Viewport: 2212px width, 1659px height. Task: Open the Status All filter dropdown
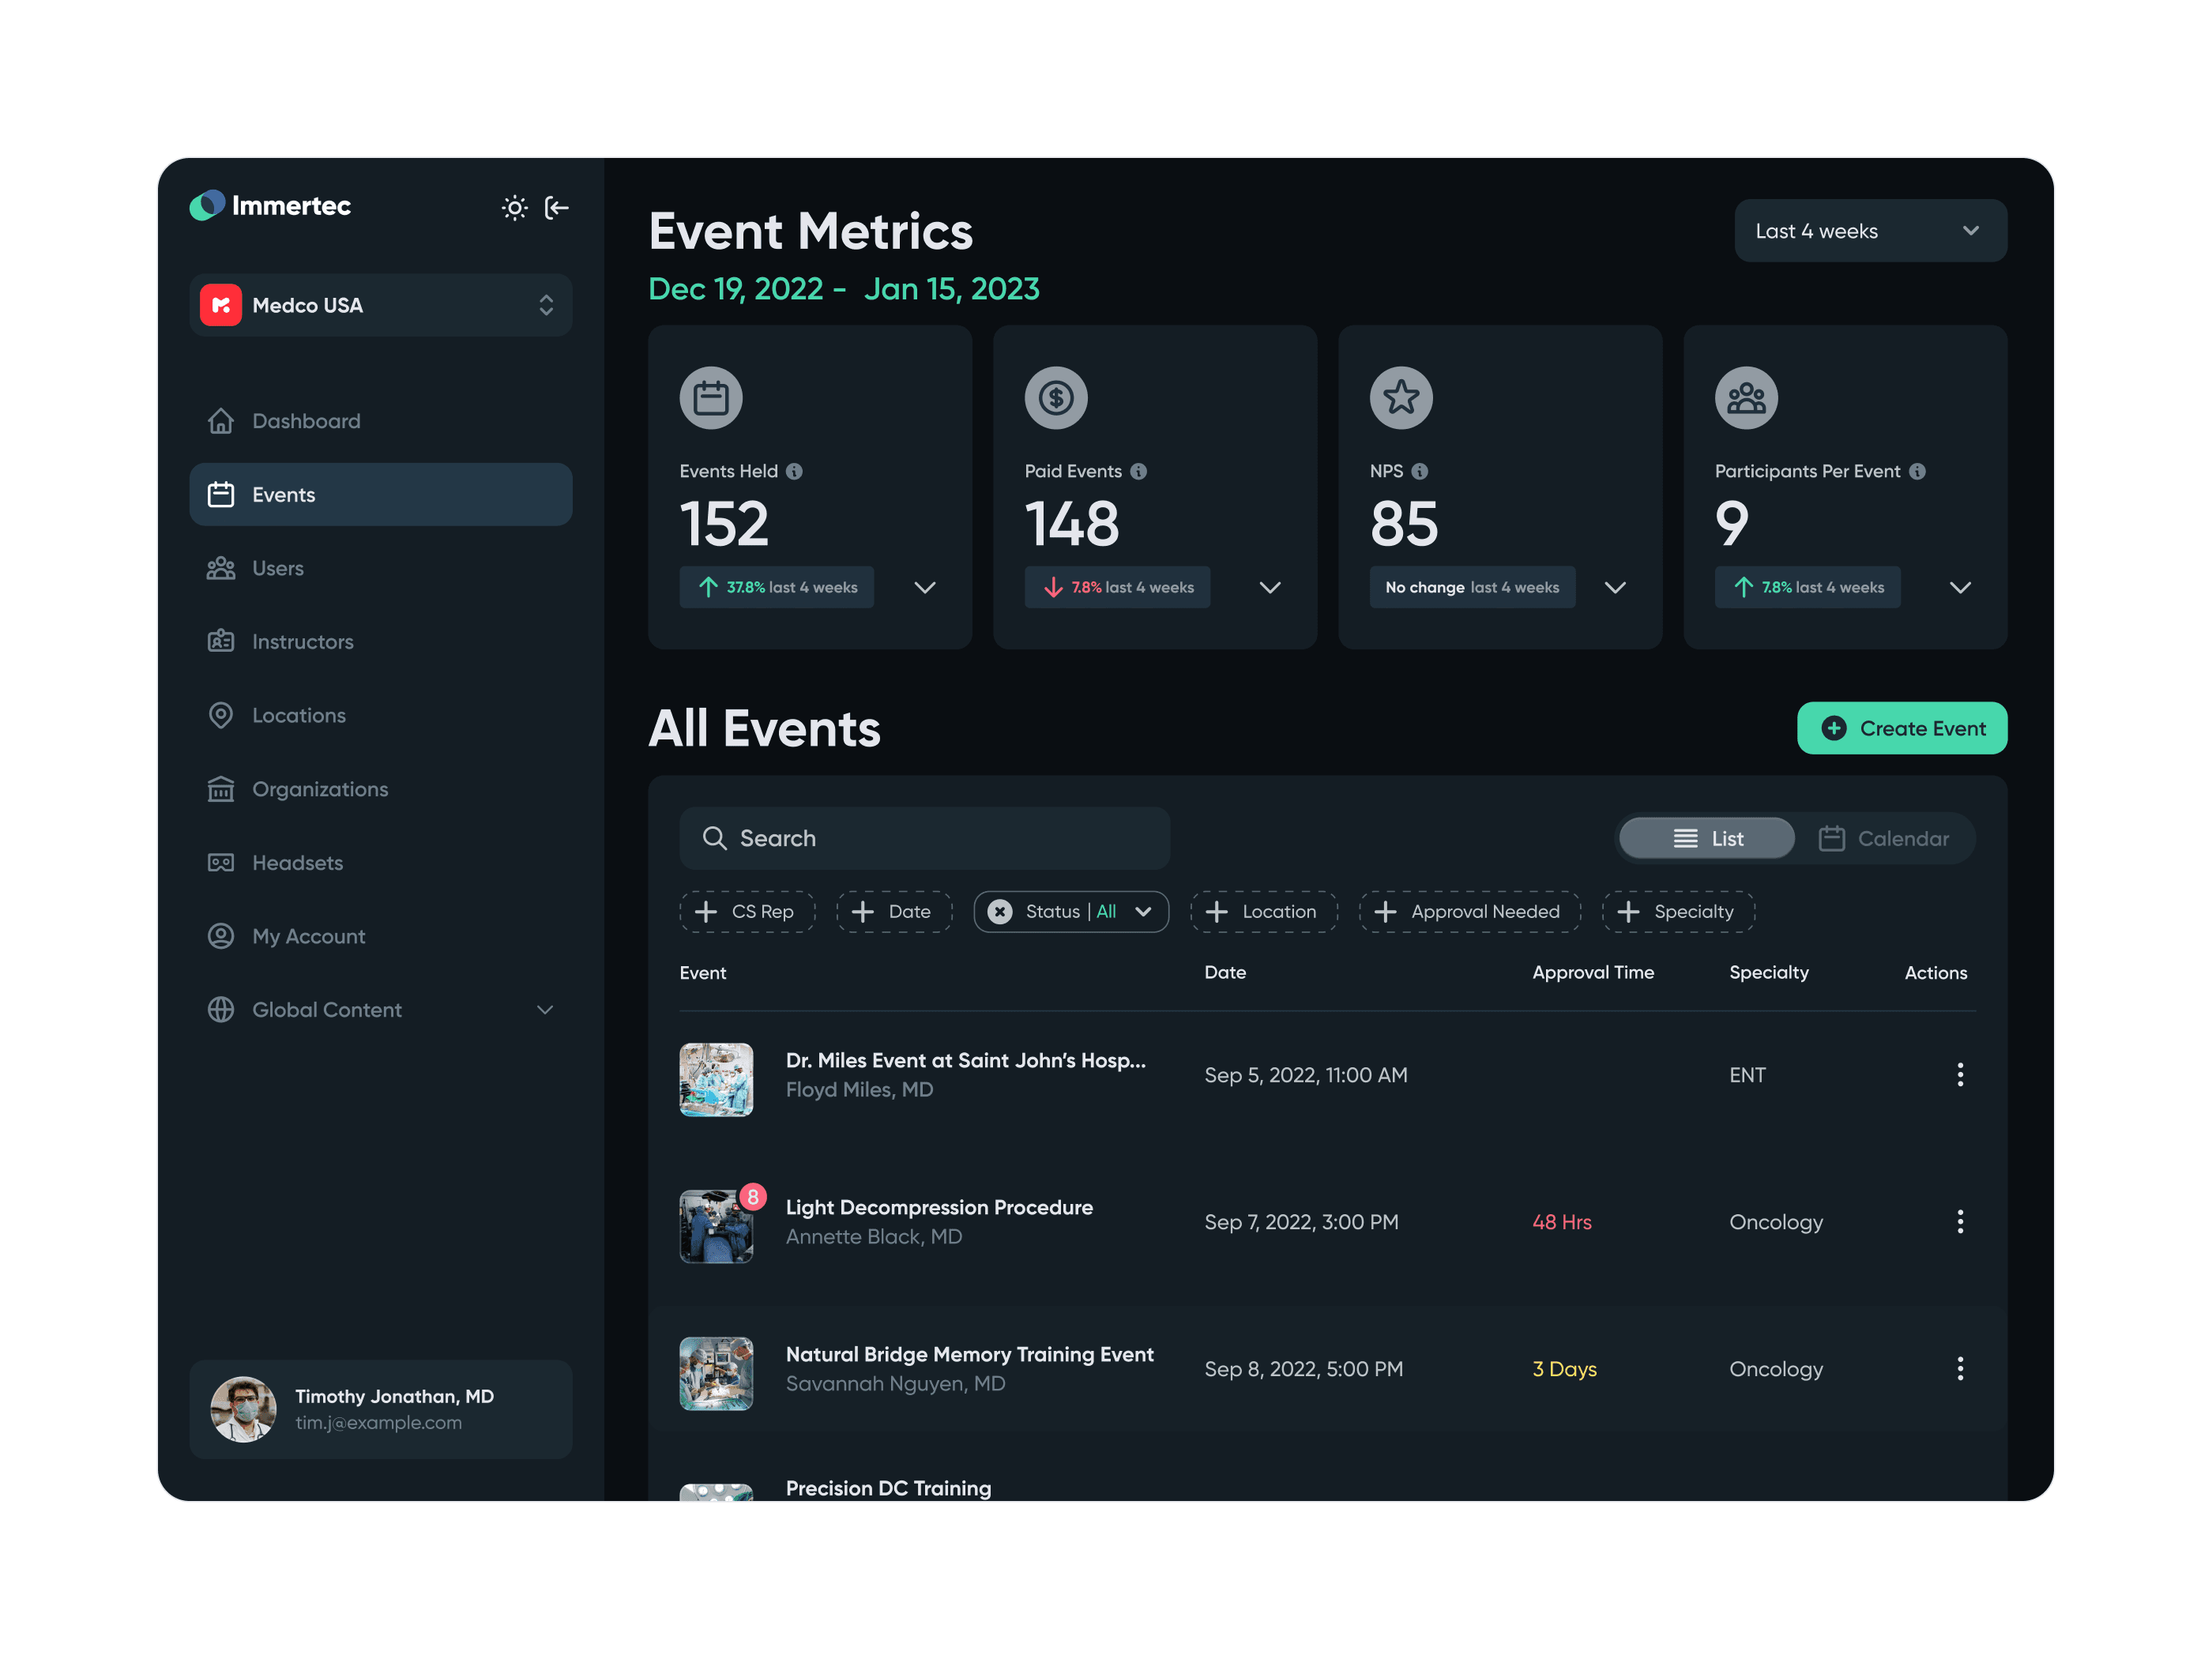pyautogui.click(x=1071, y=911)
